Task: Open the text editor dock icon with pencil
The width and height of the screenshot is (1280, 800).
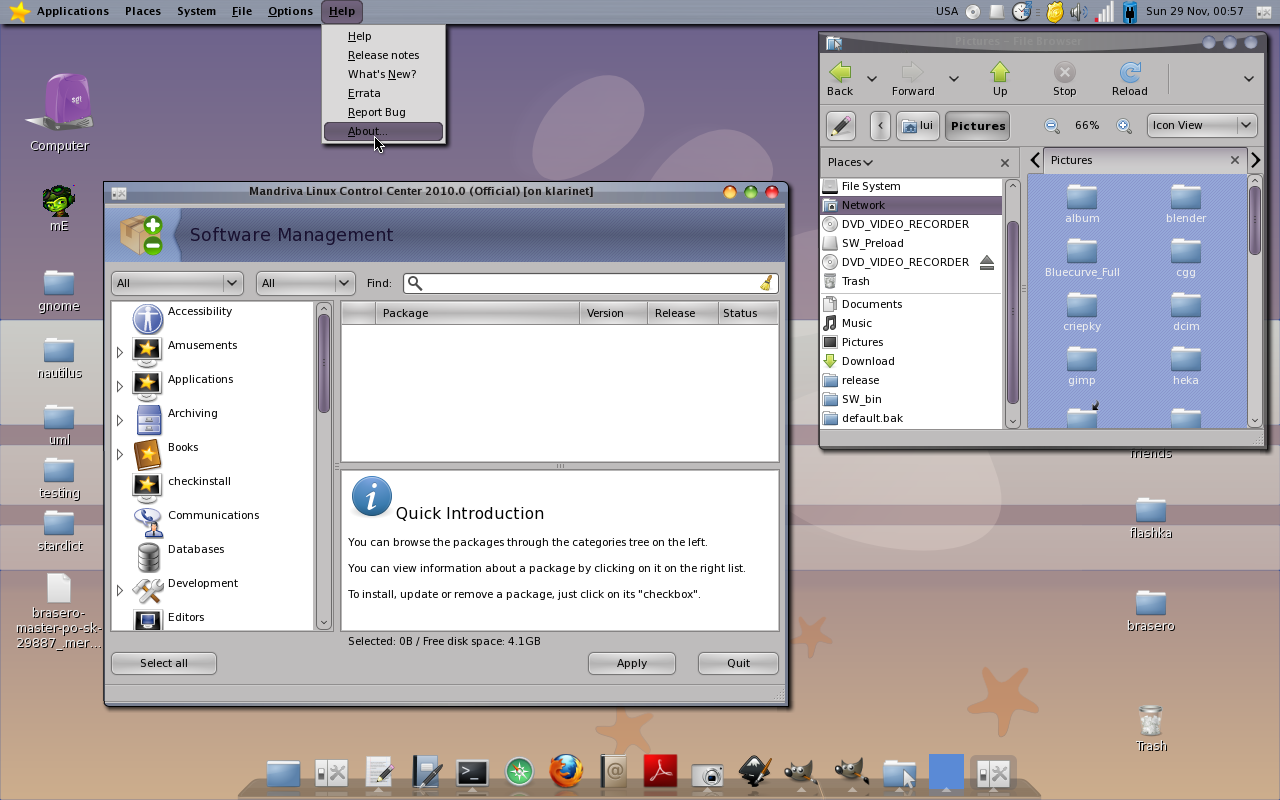Action: 379,772
